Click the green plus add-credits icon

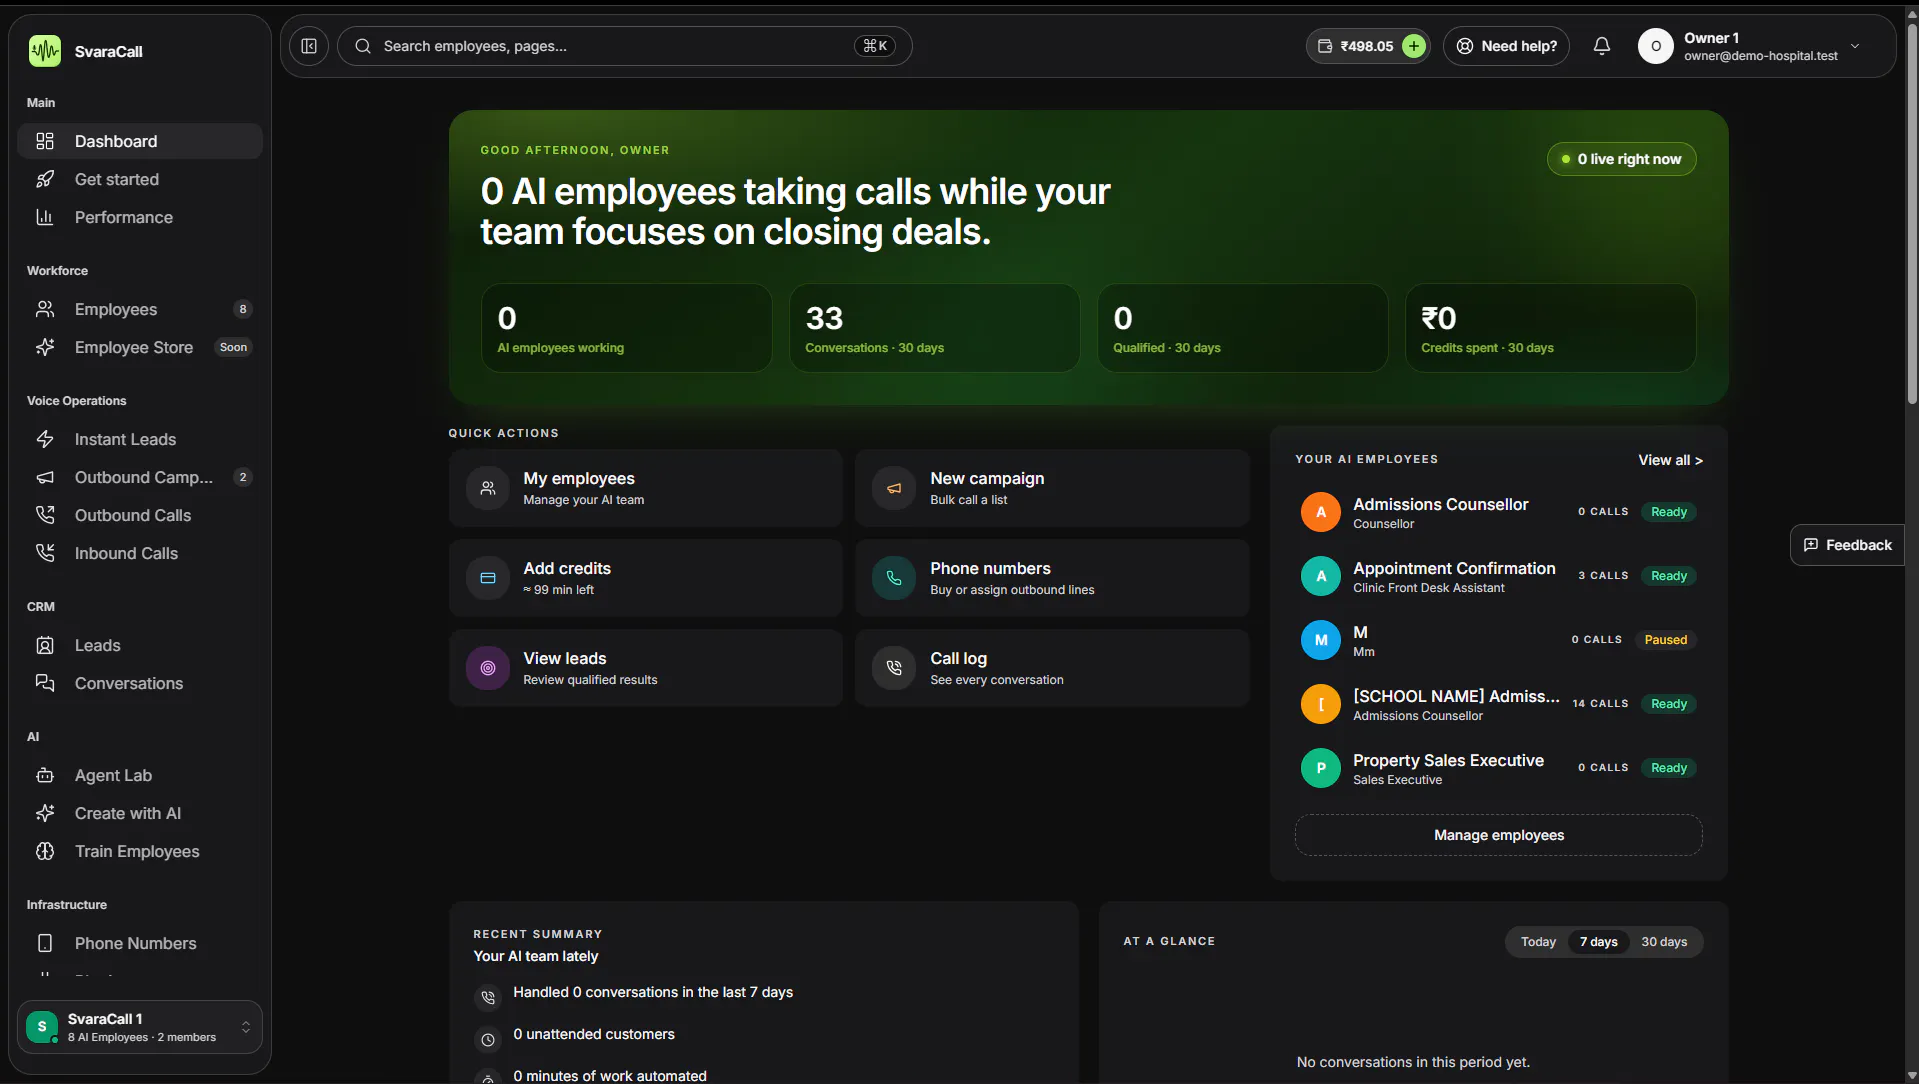point(1413,46)
